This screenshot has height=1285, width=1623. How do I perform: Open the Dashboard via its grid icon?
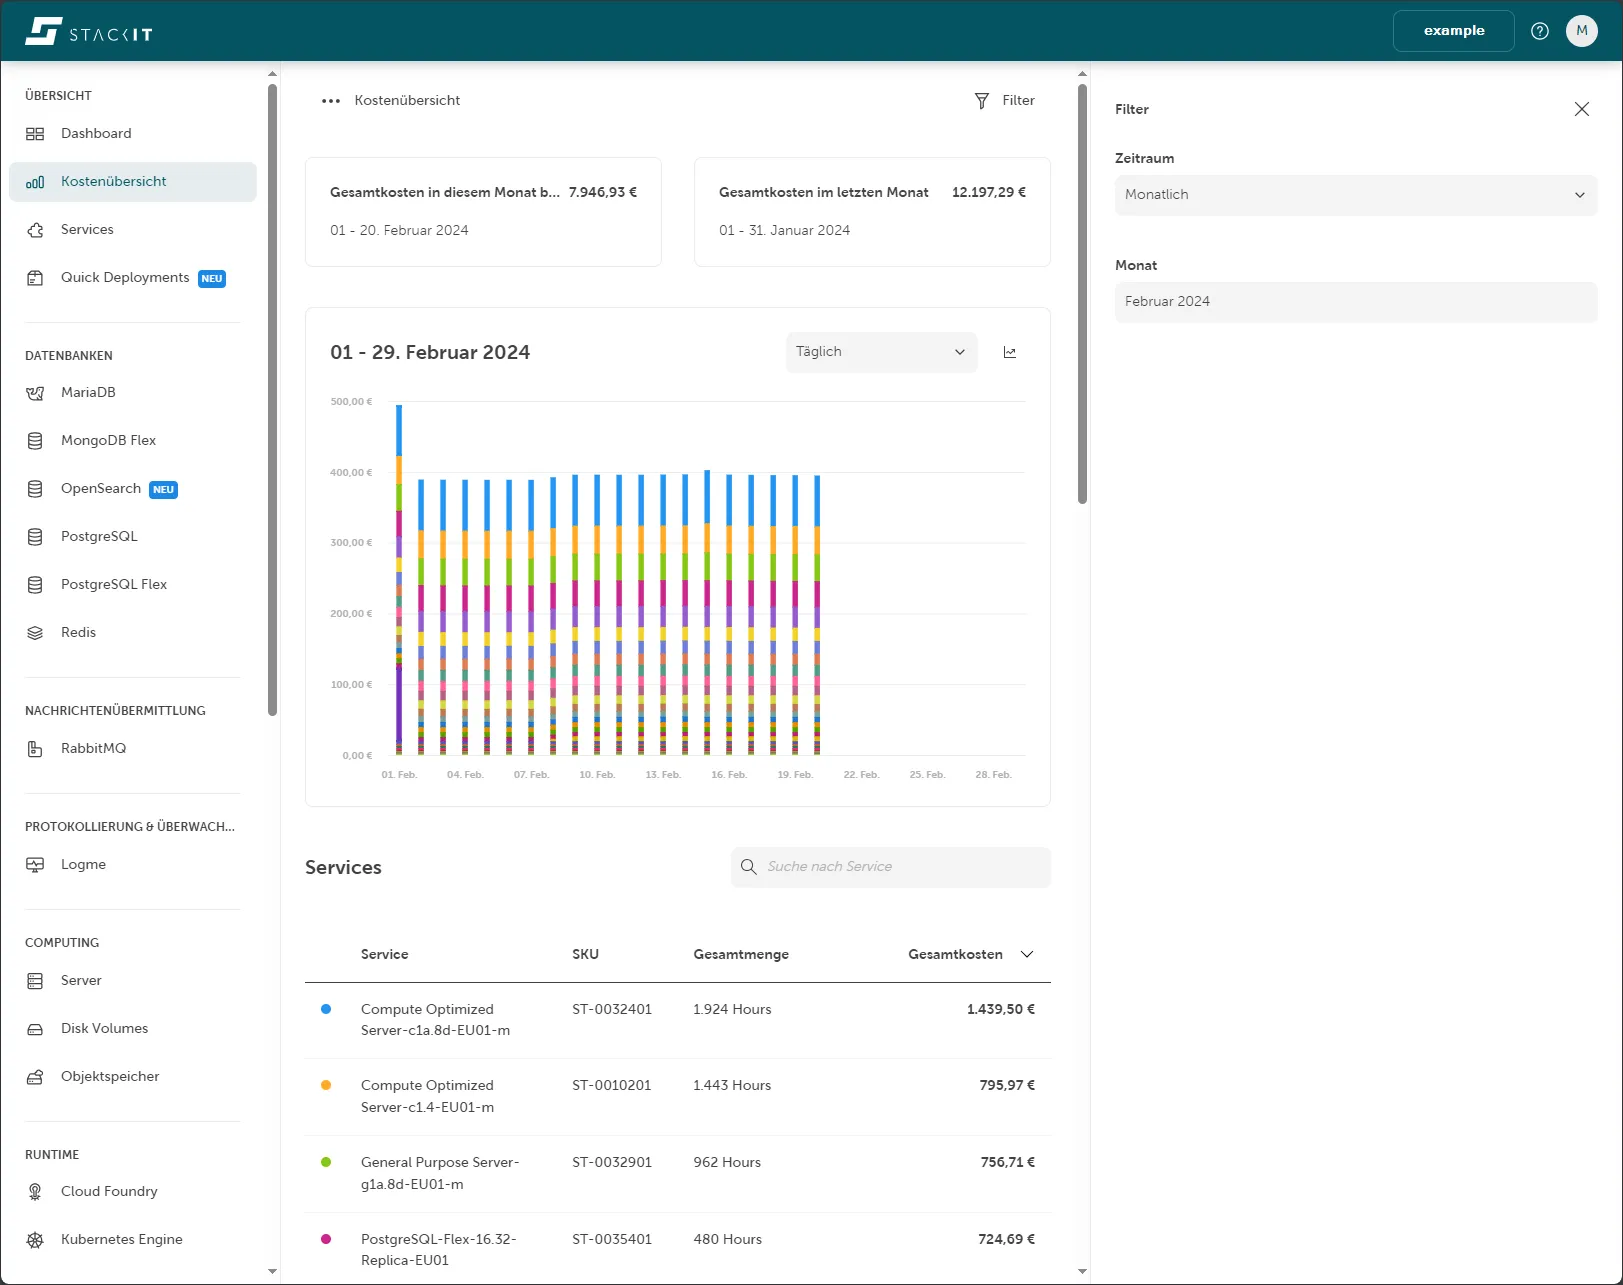point(36,133)
